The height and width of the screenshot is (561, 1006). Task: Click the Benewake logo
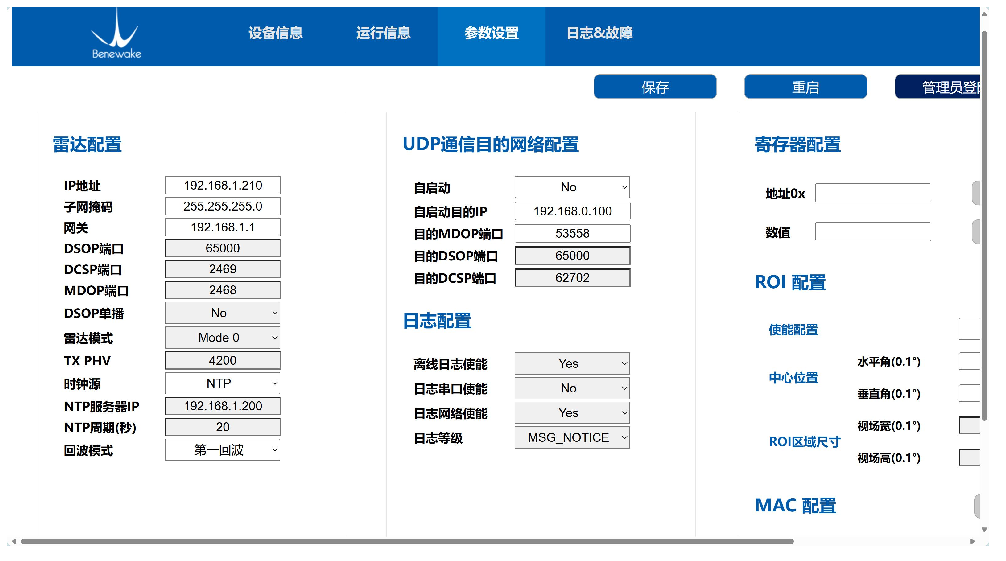(x=116, y=36)
